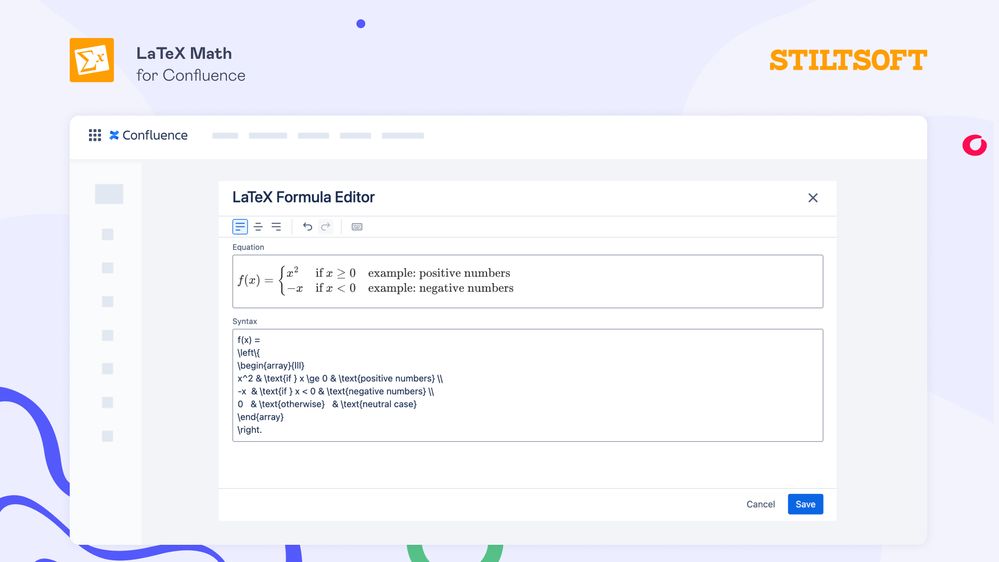Click the "LaTeX Math for Confluence" title text

pyautogui.click(x=190, y=63)
